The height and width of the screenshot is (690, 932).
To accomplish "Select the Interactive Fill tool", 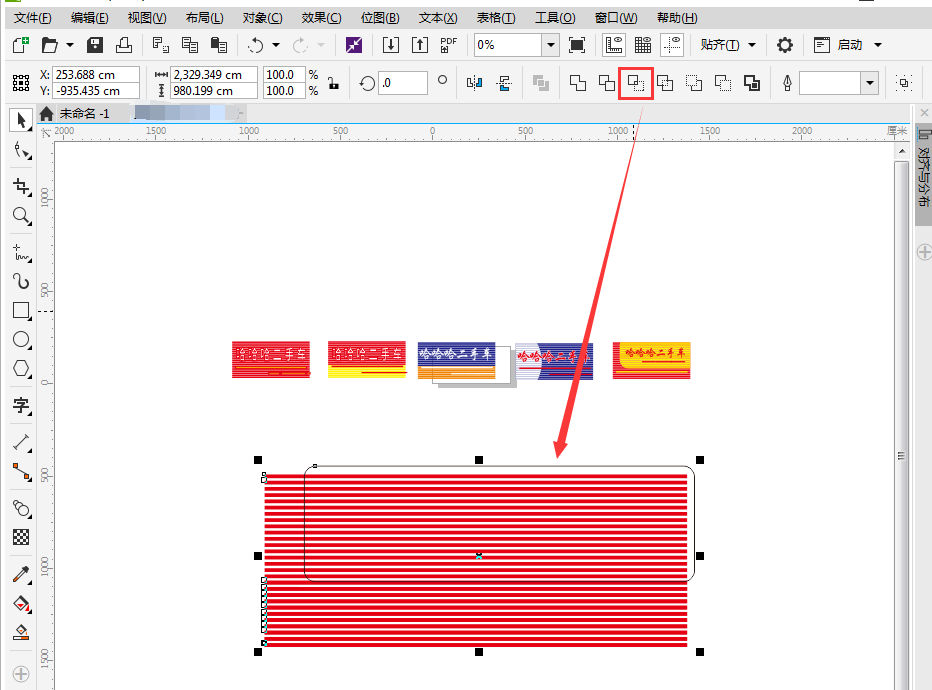I will tap(21, 604).
